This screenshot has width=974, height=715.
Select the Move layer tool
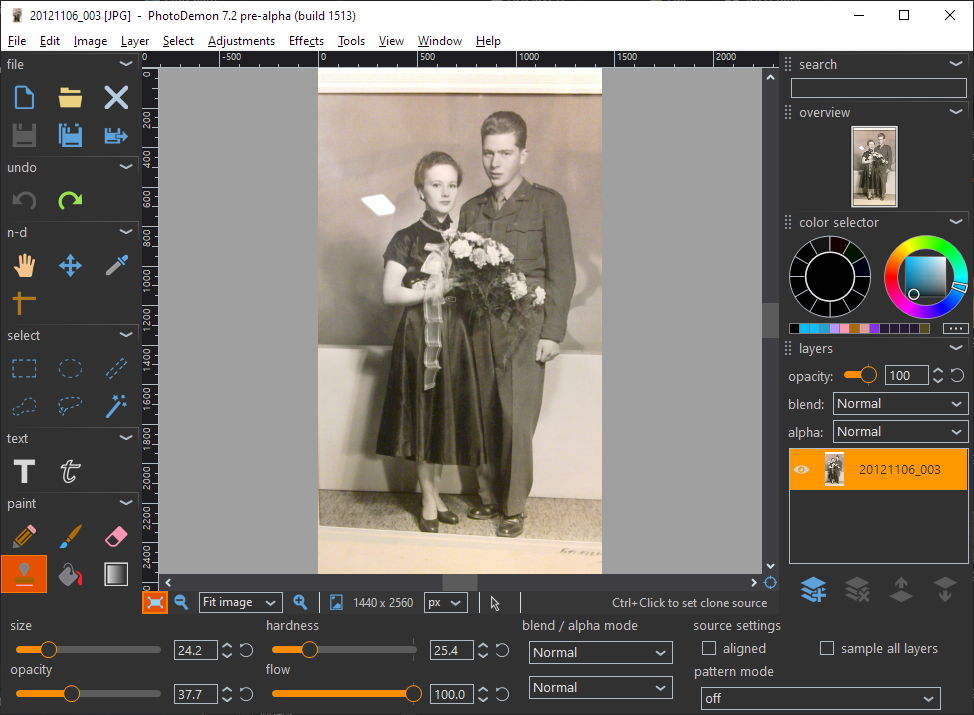70,265
